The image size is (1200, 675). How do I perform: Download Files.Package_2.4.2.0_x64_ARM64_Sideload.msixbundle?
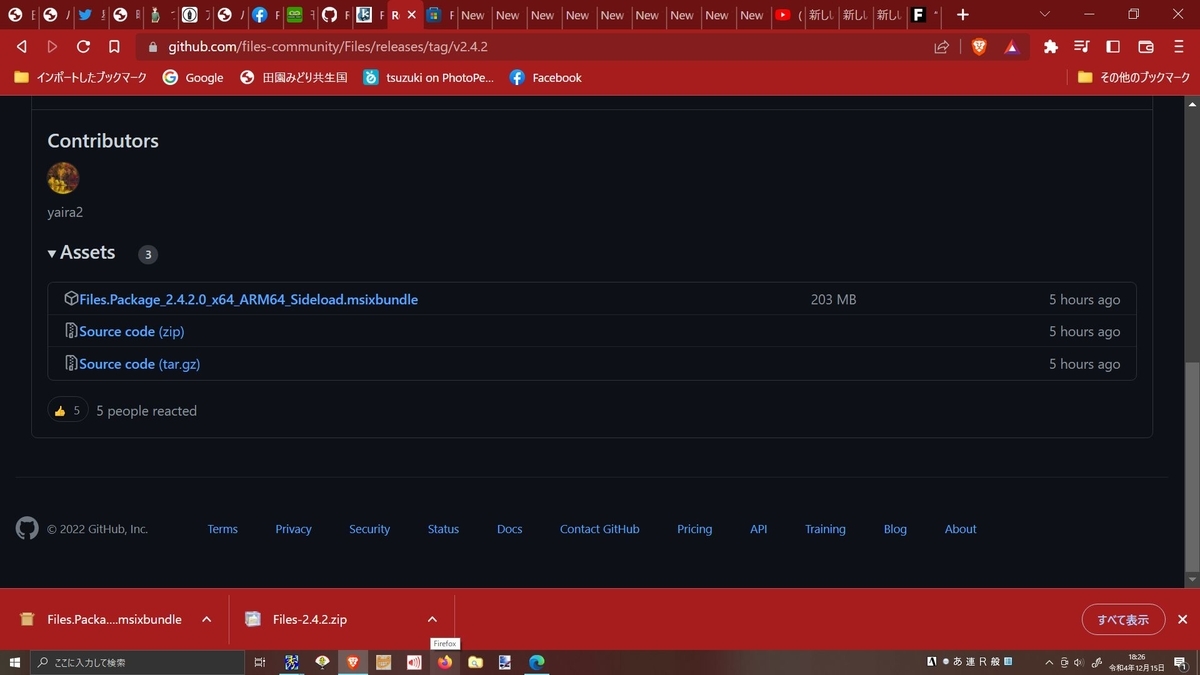point(248,299)
